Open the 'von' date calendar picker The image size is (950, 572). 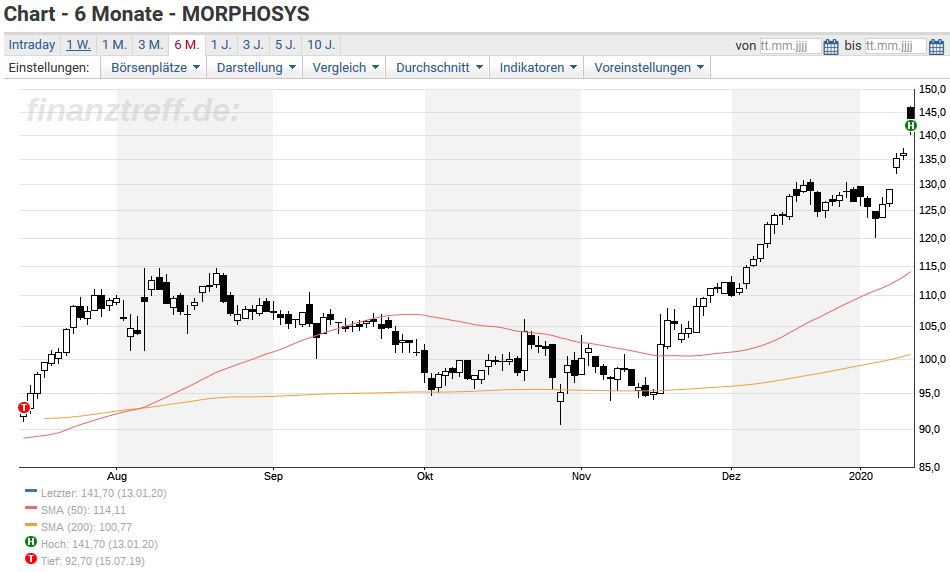(x=831, y=46)
